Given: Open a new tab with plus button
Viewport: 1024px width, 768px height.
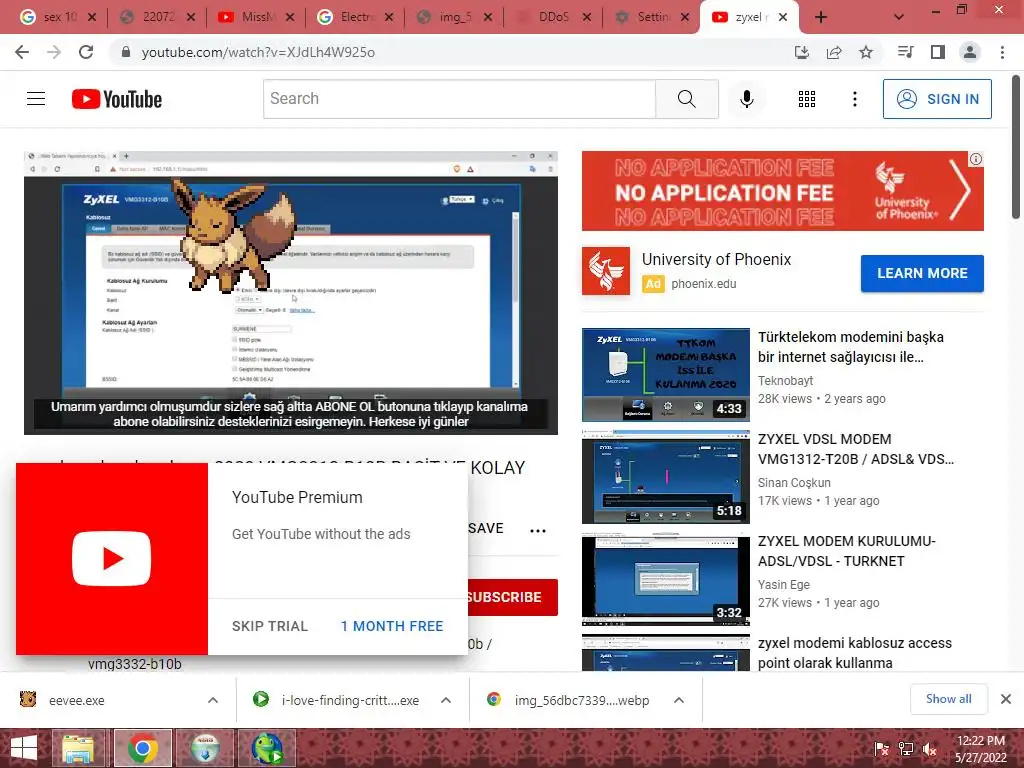Looking at the screenshot, I should [x=821, y=18].
